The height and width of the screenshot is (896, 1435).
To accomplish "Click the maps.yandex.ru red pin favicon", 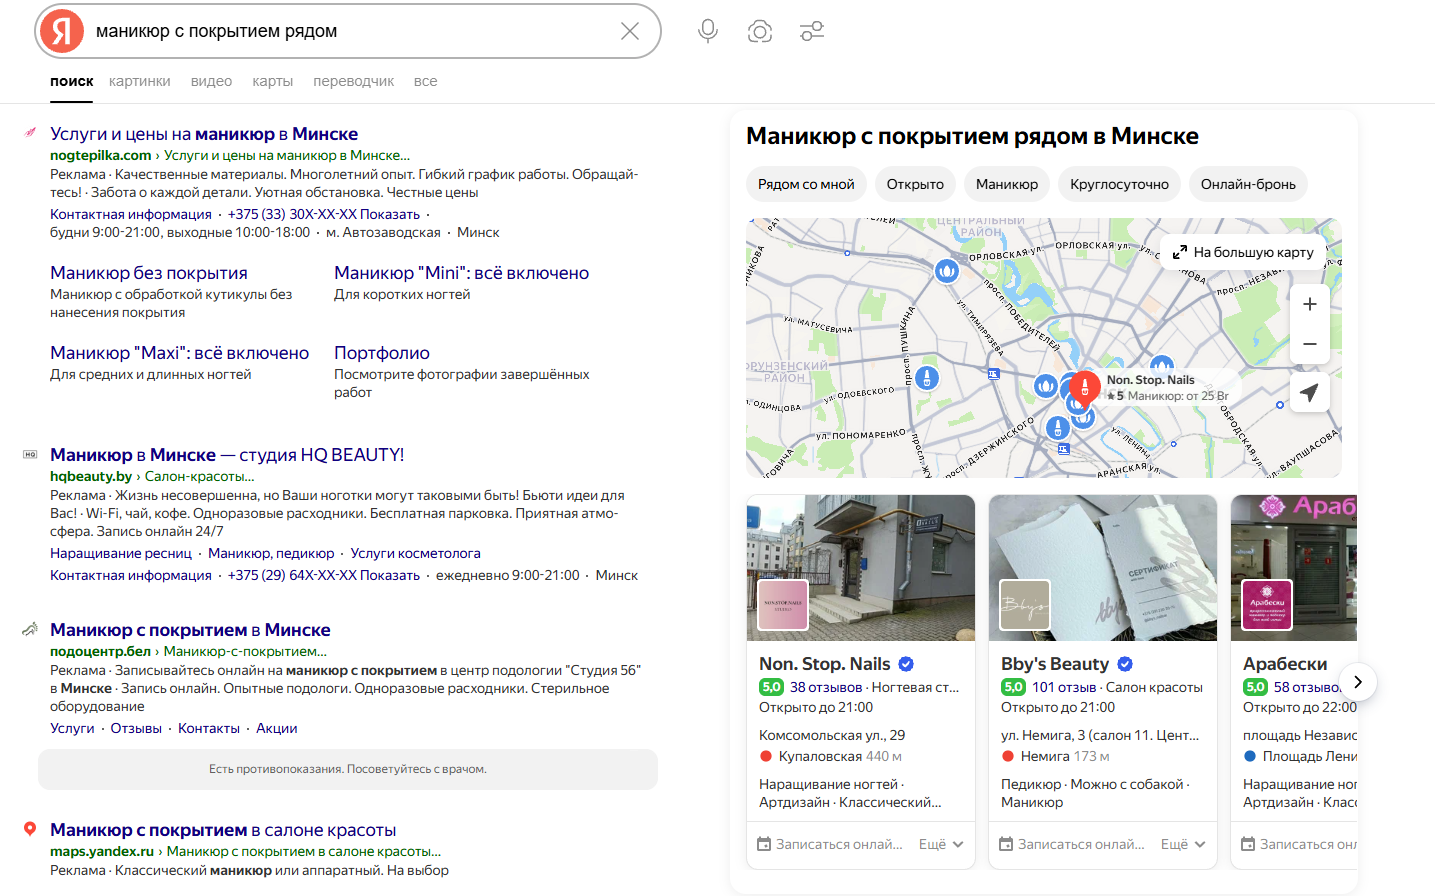I will [30, 829].
